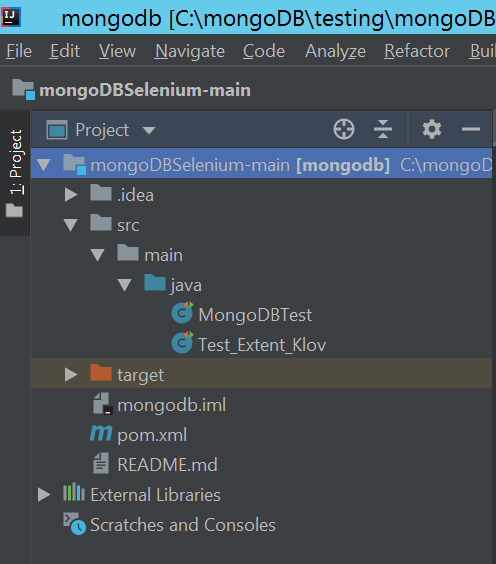Expand the target folder
Image resolution: width=496 pixels, height=564 pixels.
[x=71, y=375]
